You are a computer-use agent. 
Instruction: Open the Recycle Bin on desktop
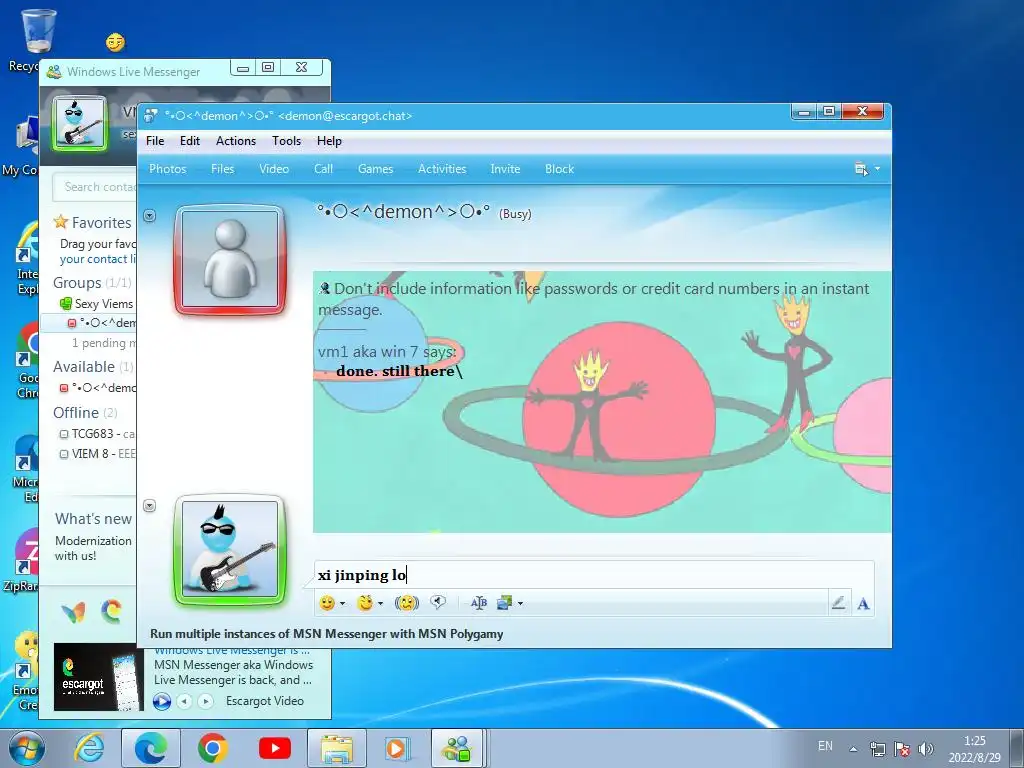pos(38,31)
